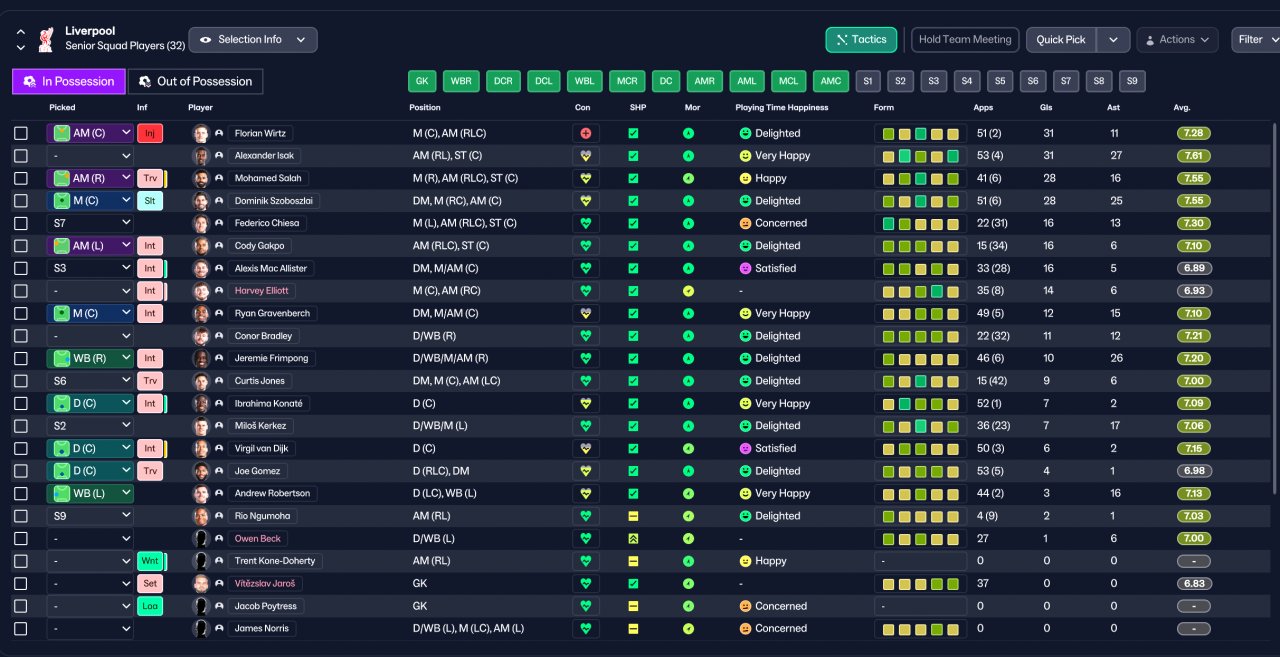1280x657 pixels.
Task: Open the Filter dropdown
Action: (1256, 40)
